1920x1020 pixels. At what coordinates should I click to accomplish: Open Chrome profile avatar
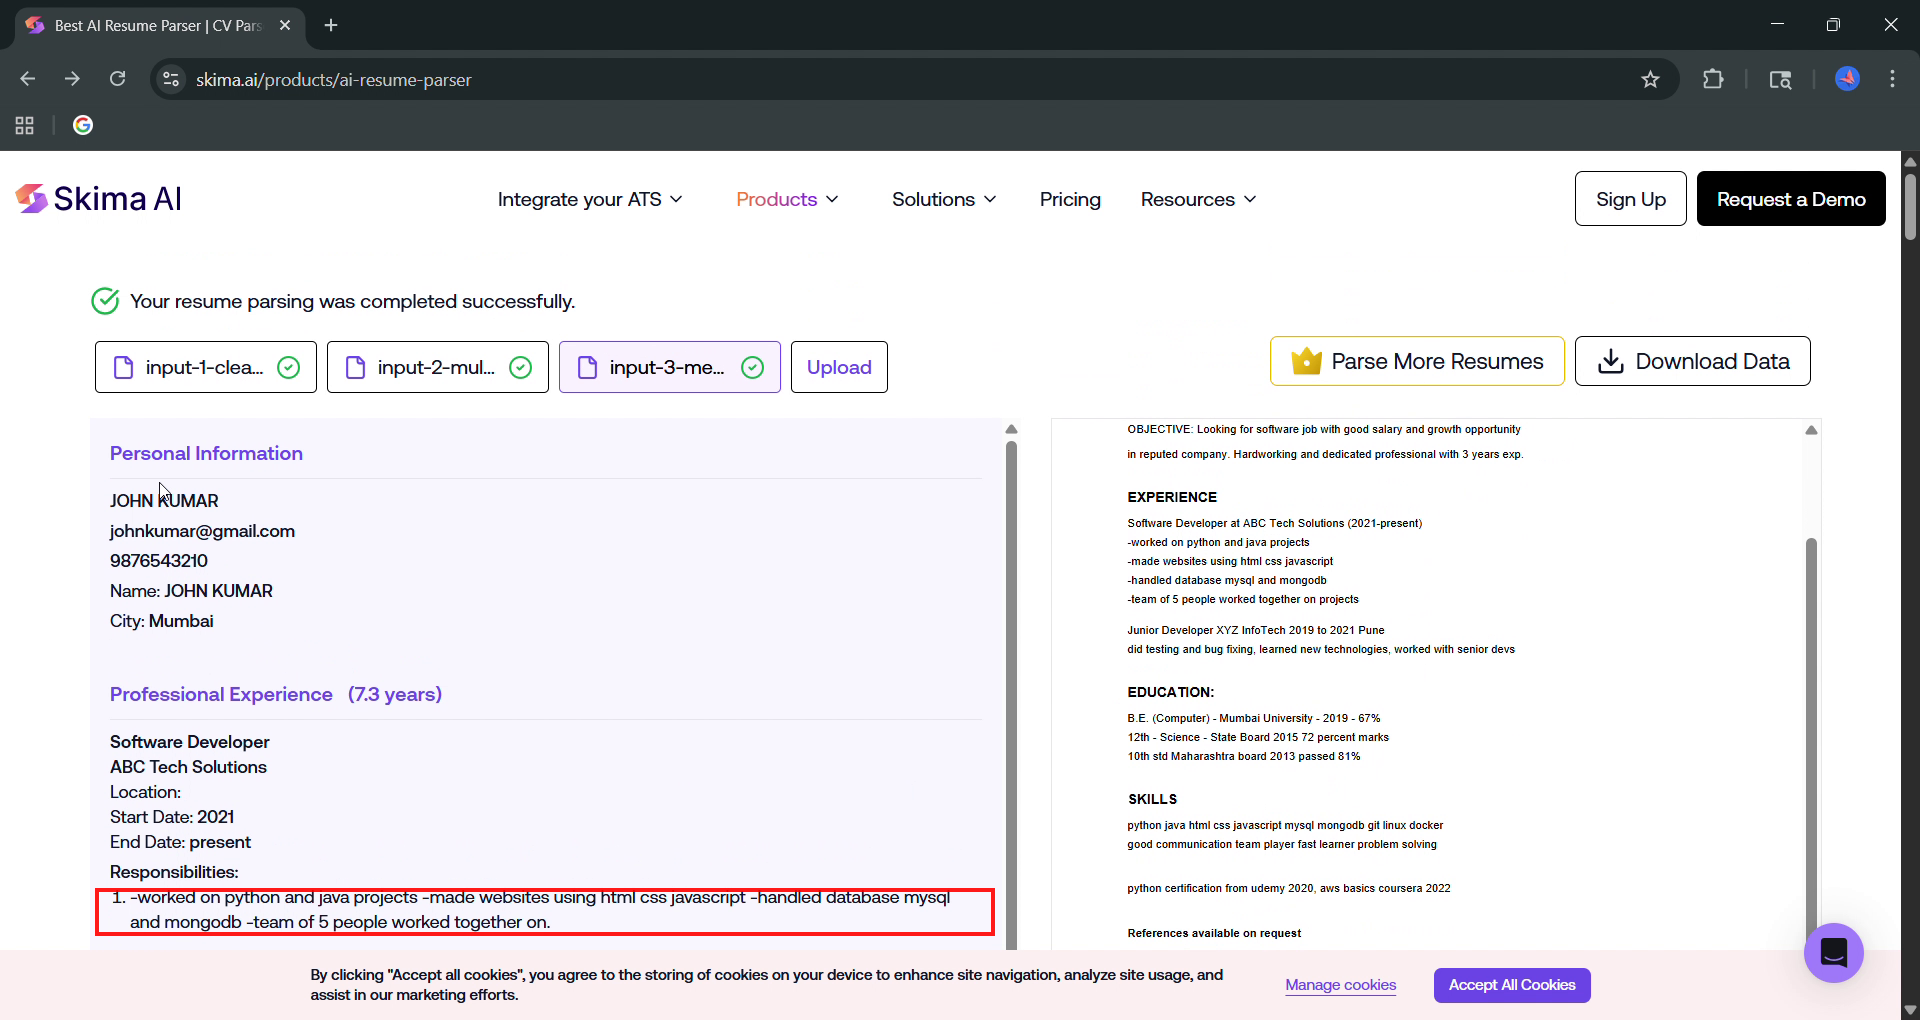(x=1847, y=79)
